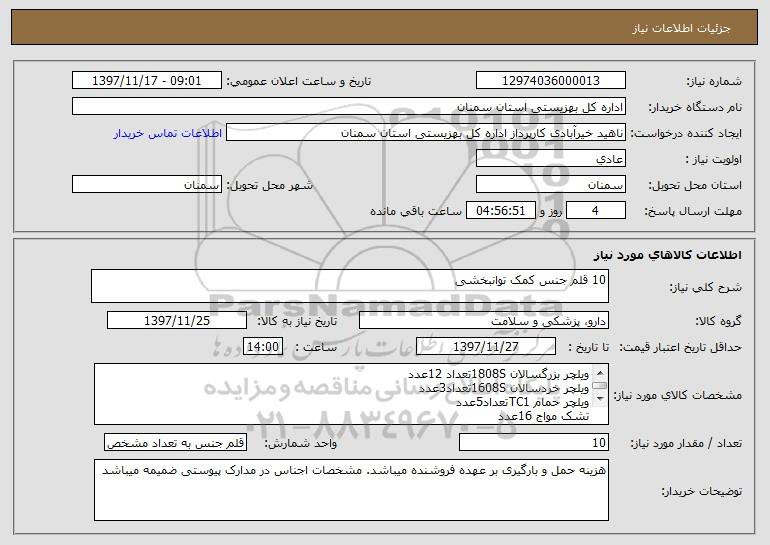Select the line 'ویلچر خردسالان 1608S تعداد3عدد'
The image size is (770, 545).
[503, 388]
